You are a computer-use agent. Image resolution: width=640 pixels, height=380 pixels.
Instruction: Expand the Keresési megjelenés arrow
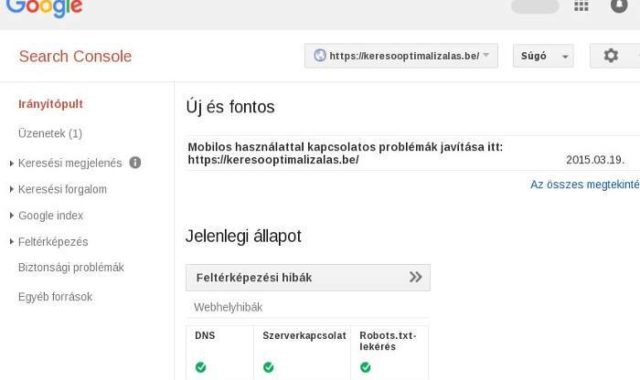(x=11, y=163)
